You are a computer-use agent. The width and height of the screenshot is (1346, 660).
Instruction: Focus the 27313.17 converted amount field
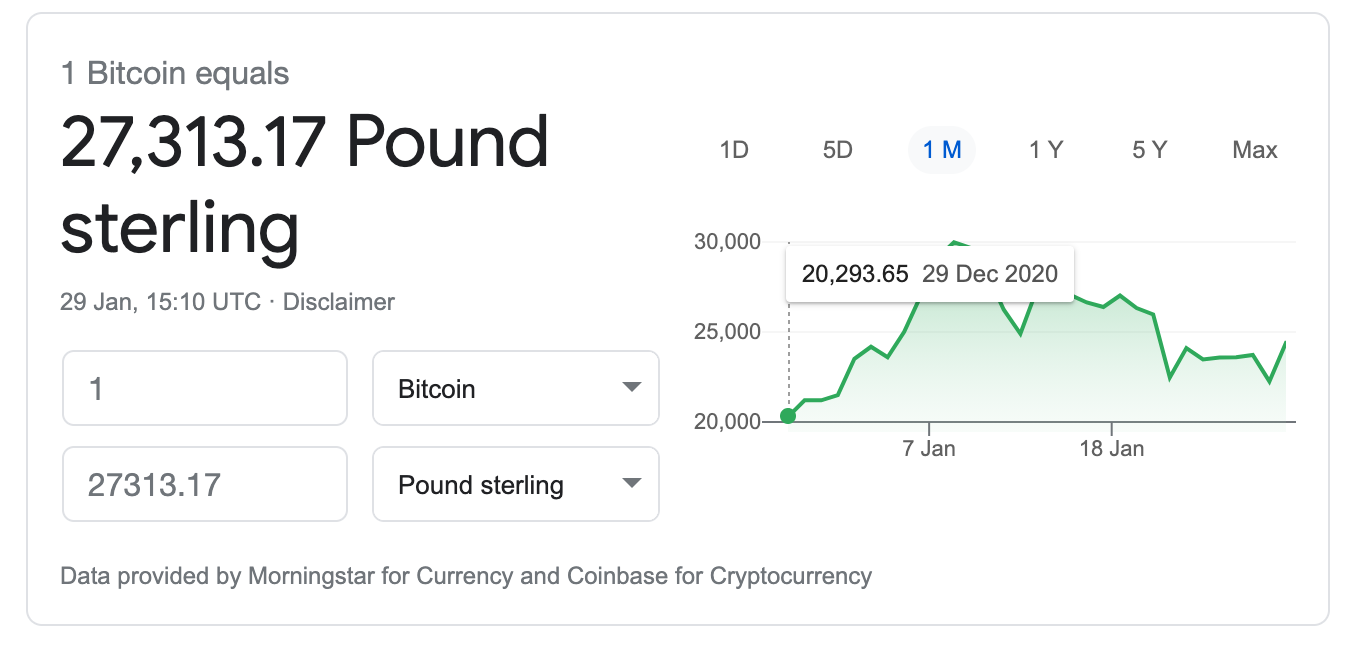click(205, 485)
